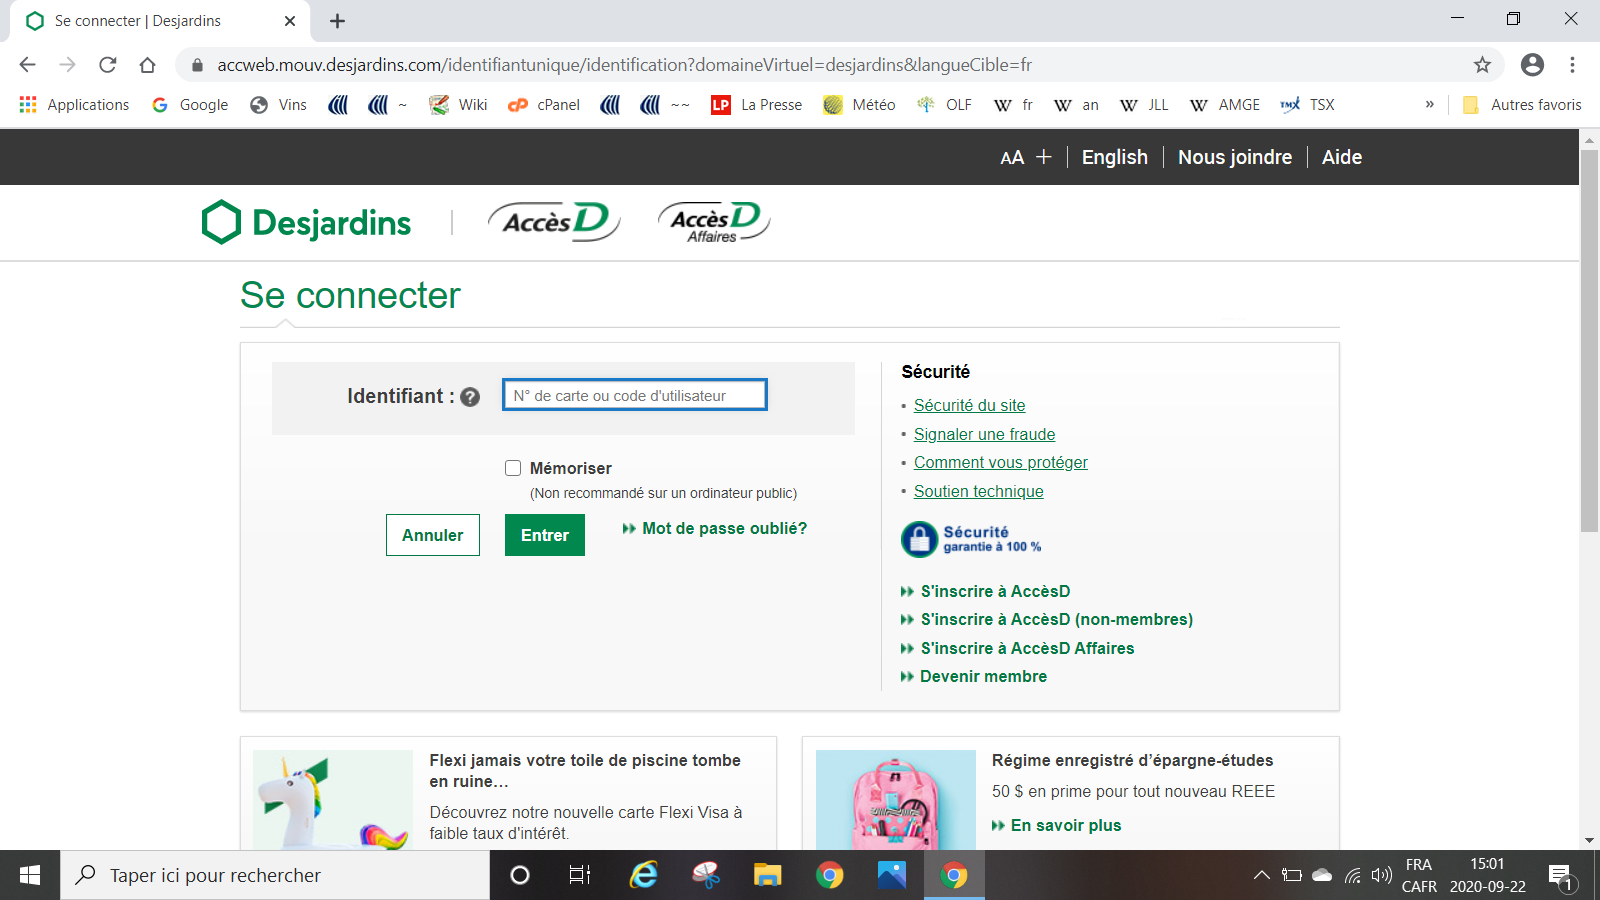This screenshot has height=900, width=1600.
Task: Open the TSX bookmark
Action: coord(1307,105)
